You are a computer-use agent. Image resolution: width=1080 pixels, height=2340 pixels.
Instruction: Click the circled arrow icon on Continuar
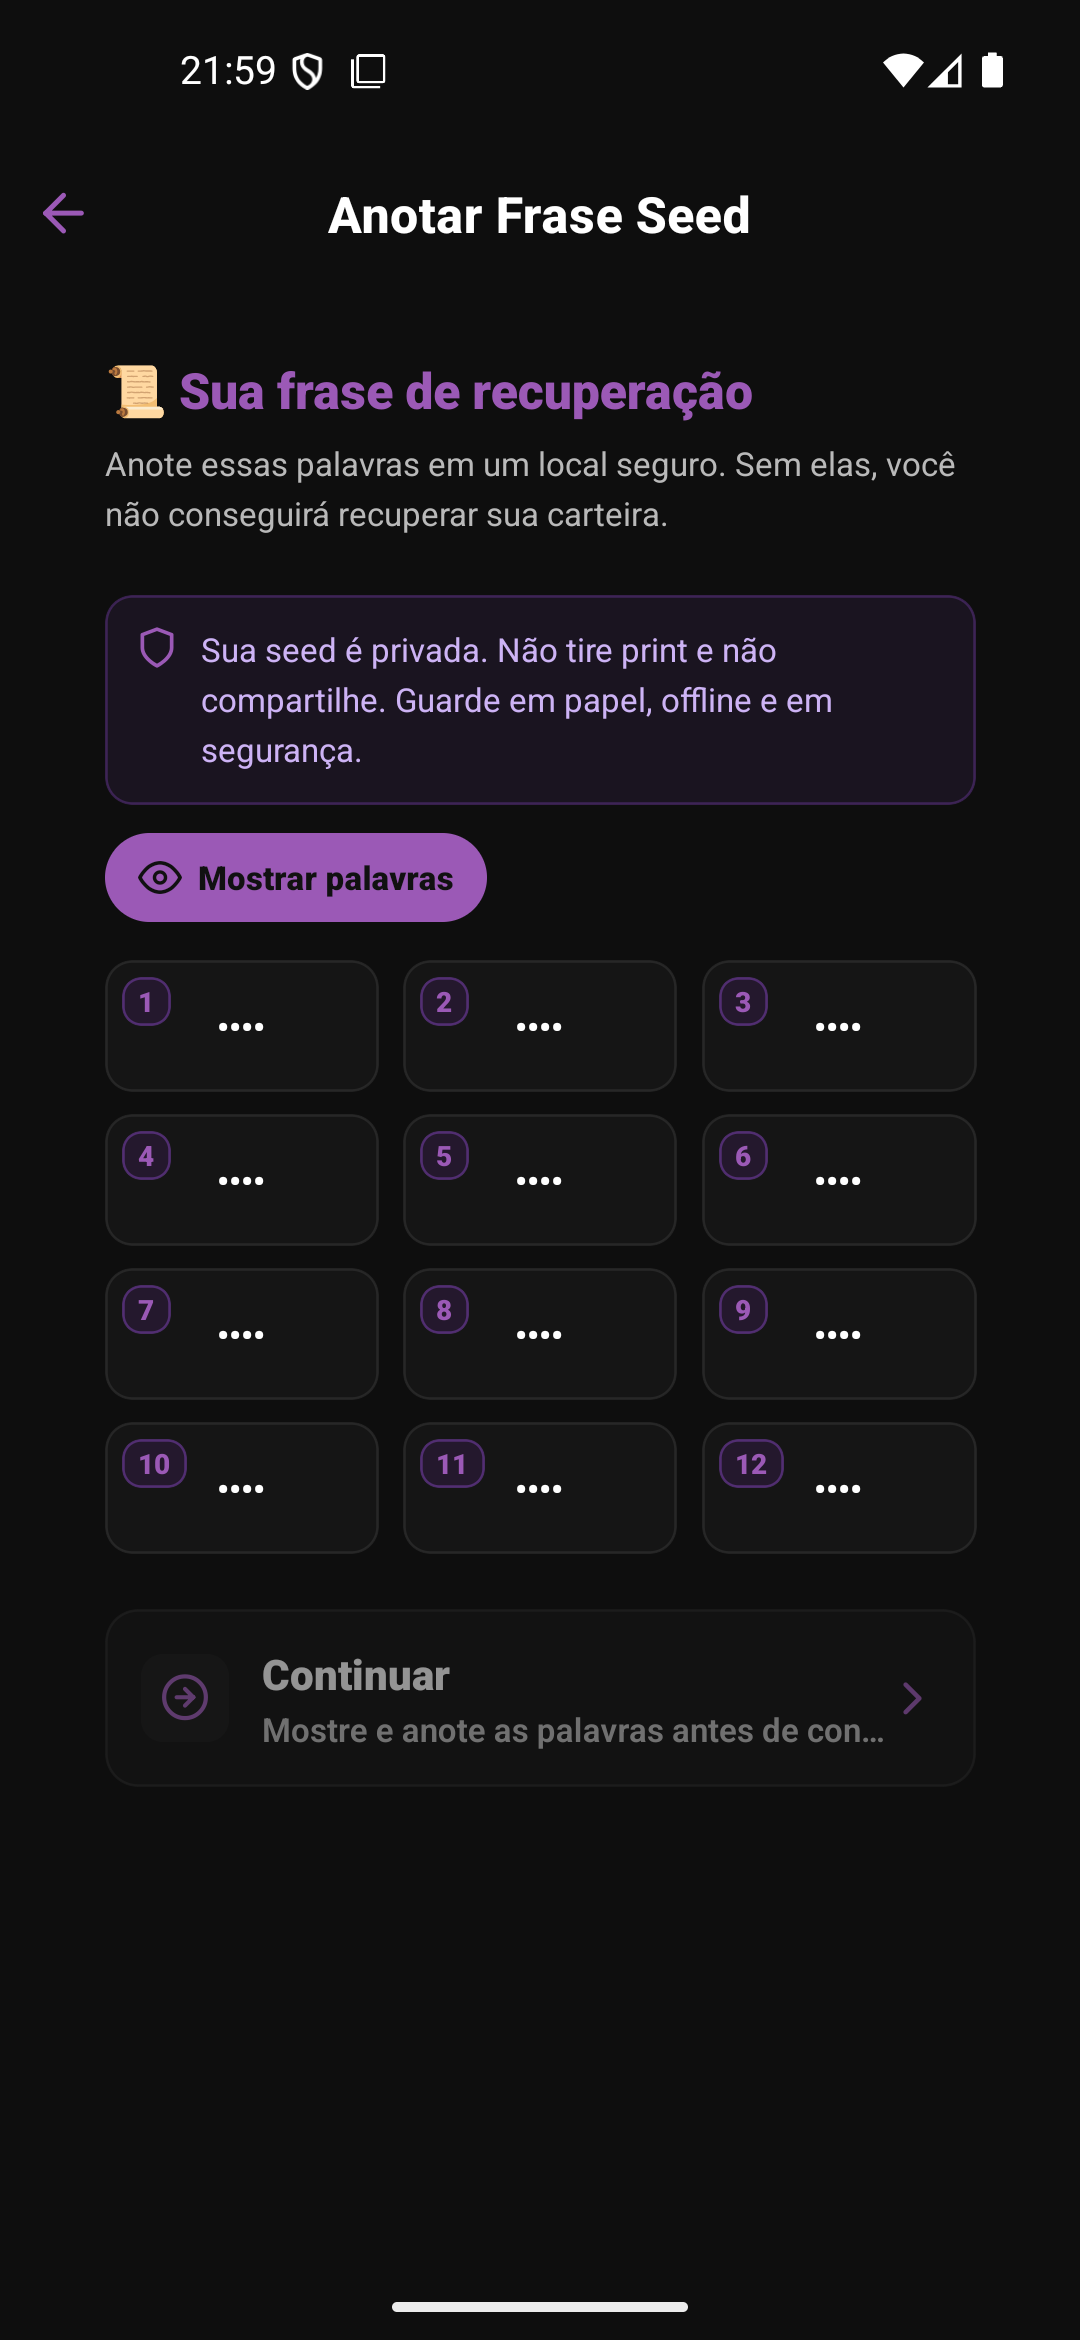pos(185,1697)
